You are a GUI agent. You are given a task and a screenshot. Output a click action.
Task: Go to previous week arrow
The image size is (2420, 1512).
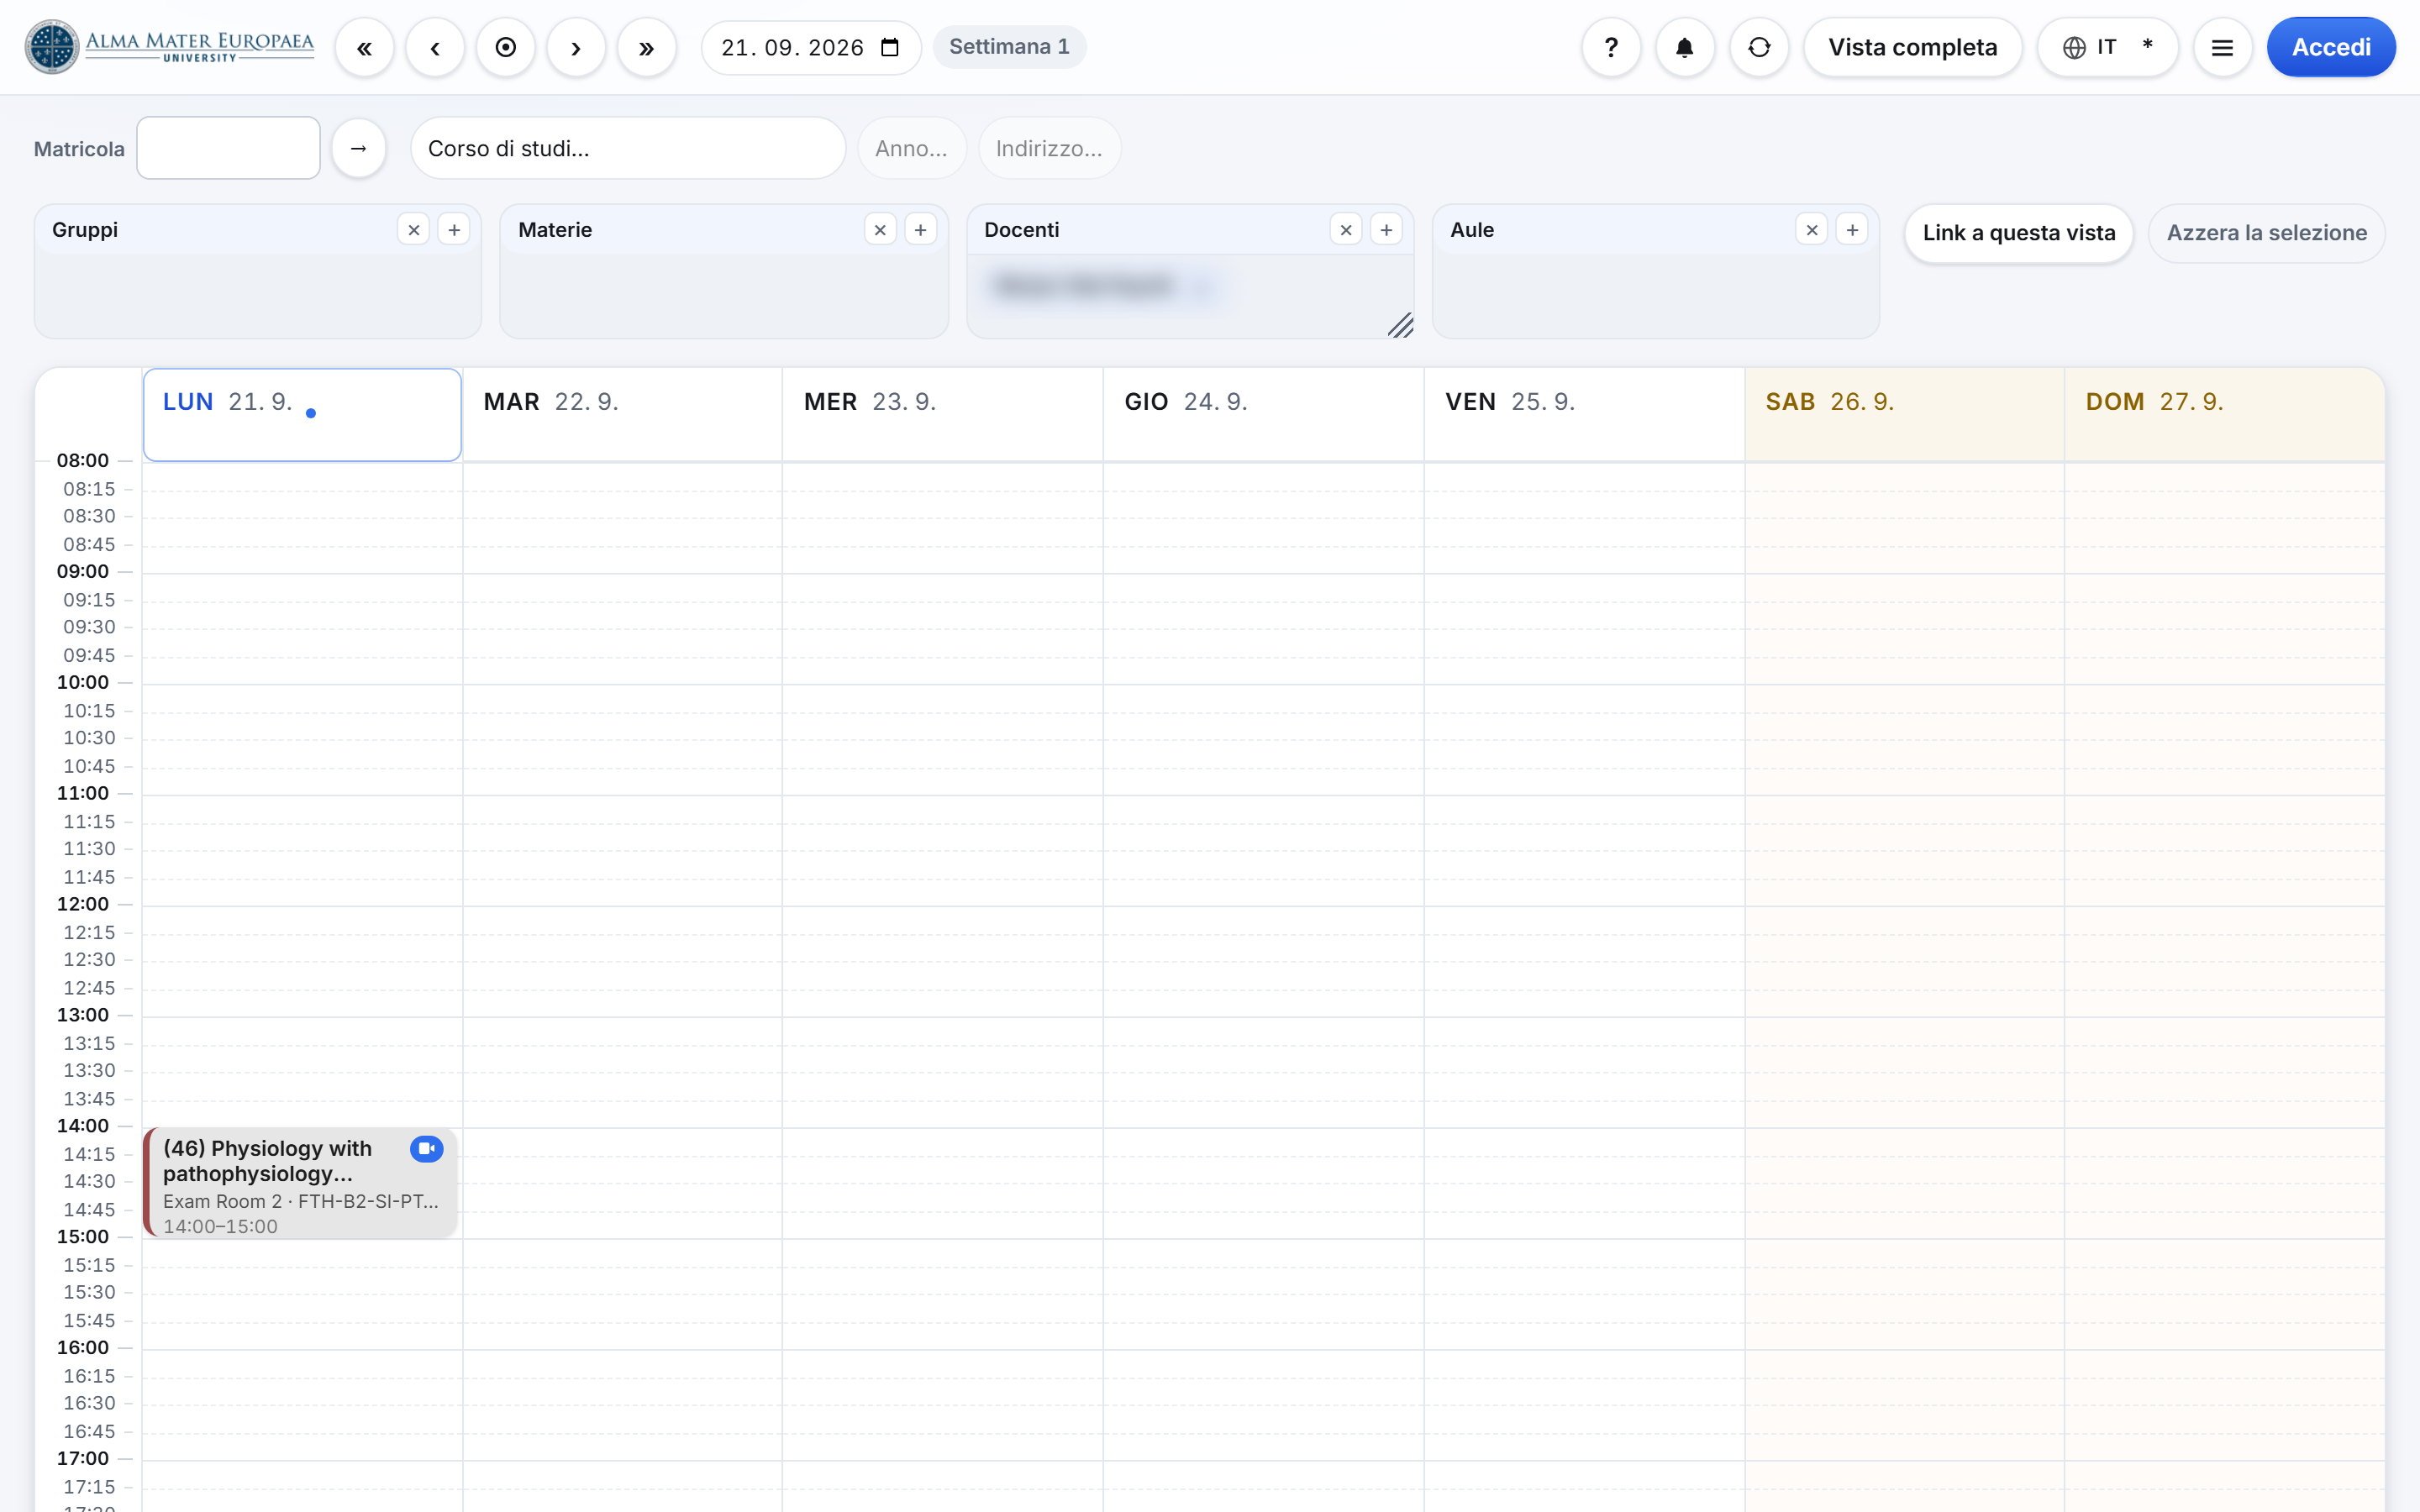pos(435,47)
